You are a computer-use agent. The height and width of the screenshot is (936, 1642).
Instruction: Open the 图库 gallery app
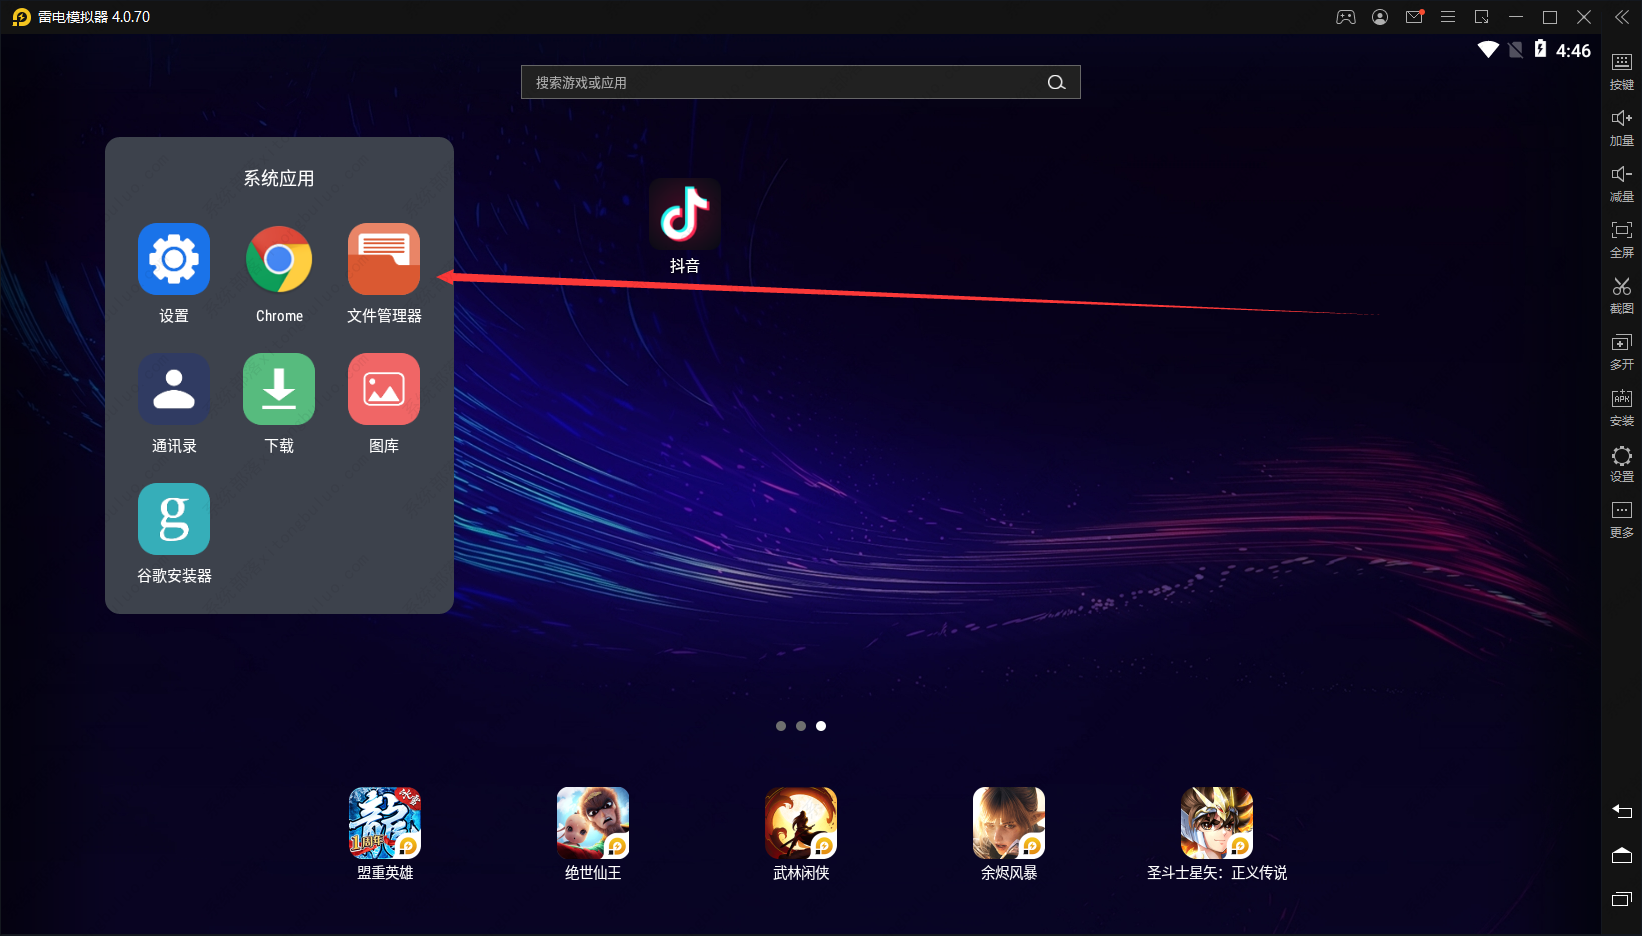384,390
